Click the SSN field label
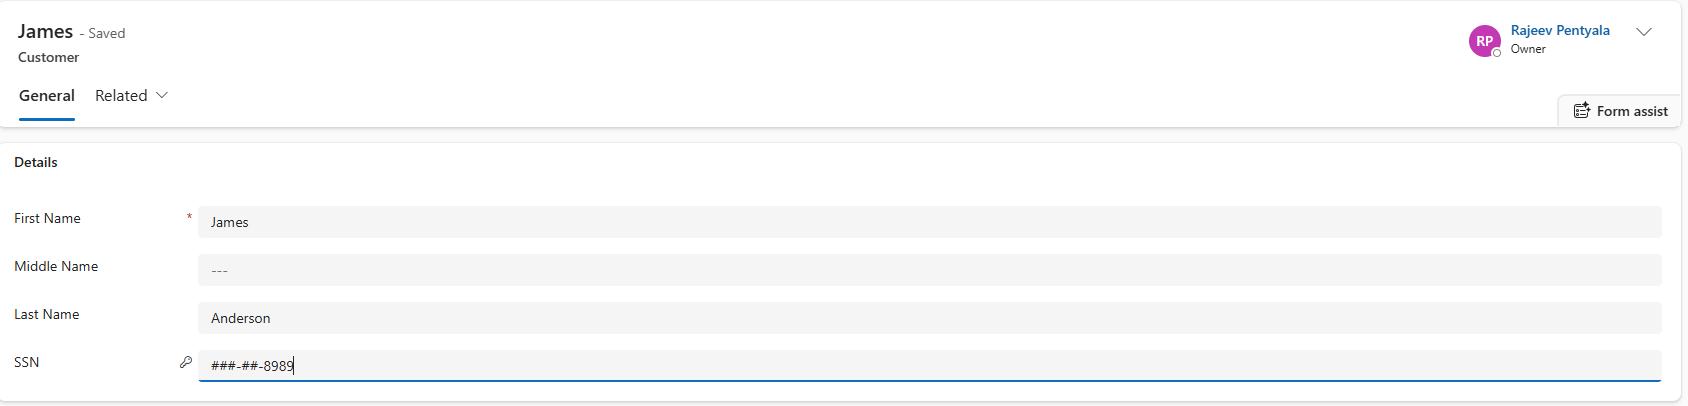Image resolution: width=1688 pixels, height=406 pixels. (x=27, y=362)
